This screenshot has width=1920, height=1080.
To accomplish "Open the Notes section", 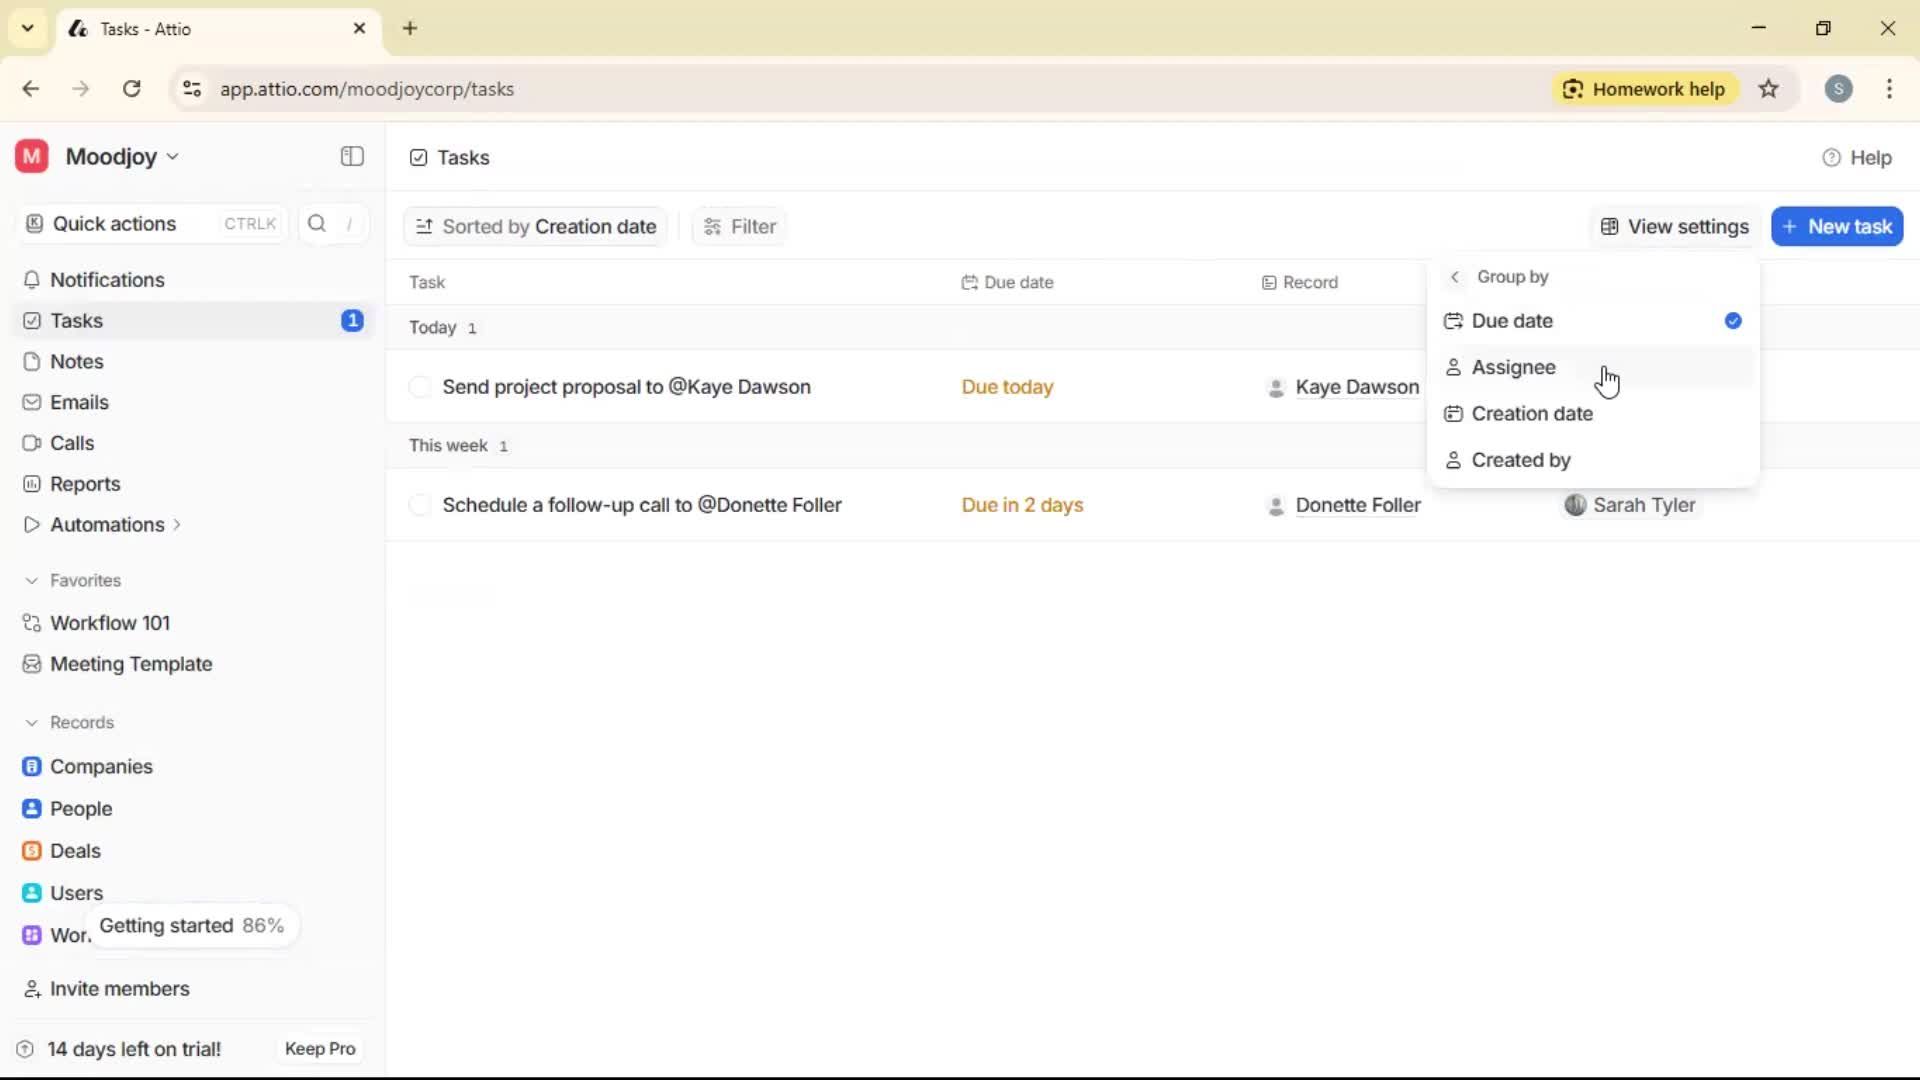I will pos(75,361).
